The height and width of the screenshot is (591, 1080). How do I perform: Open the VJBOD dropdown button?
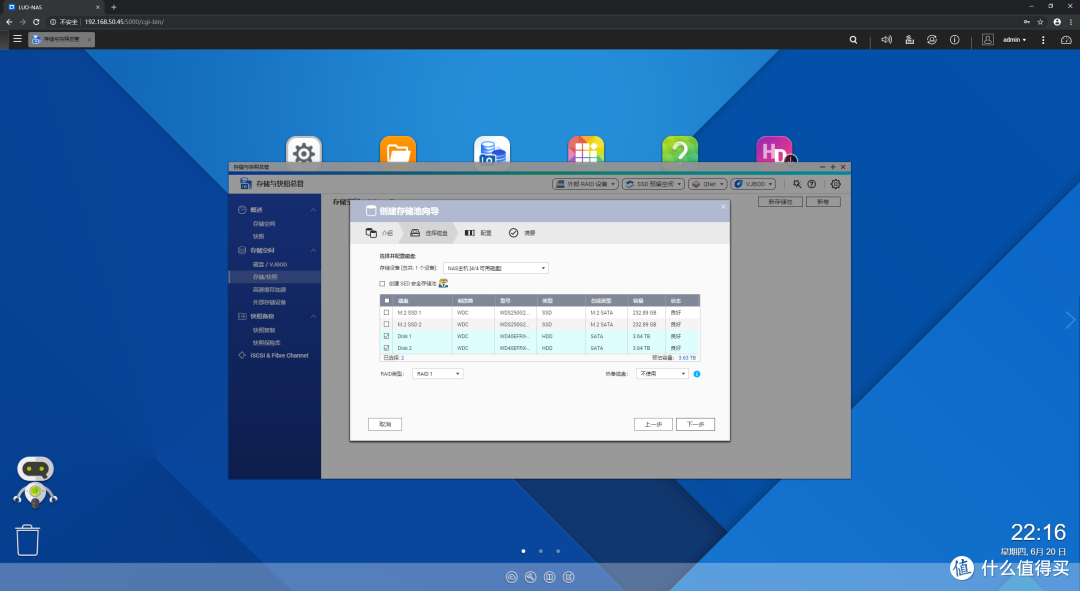(754, 184)
